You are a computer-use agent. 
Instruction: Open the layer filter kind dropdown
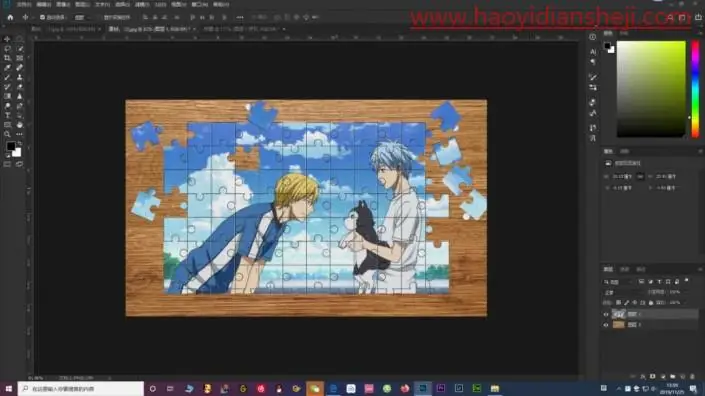pos(618,282)
